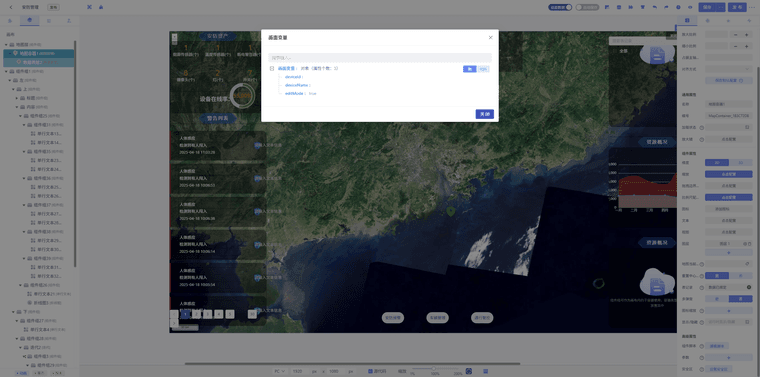Open the more options ellipsis at top right
The height and width of the screenshot is (377, 760).
(752, 7)
